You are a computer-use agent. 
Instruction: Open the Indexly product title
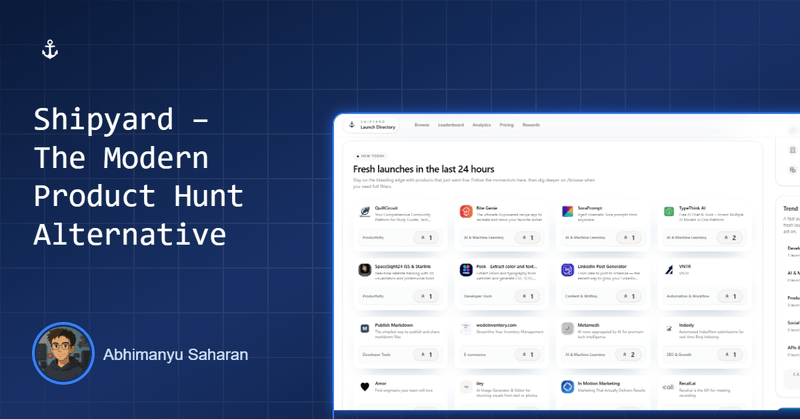[687, 325]
